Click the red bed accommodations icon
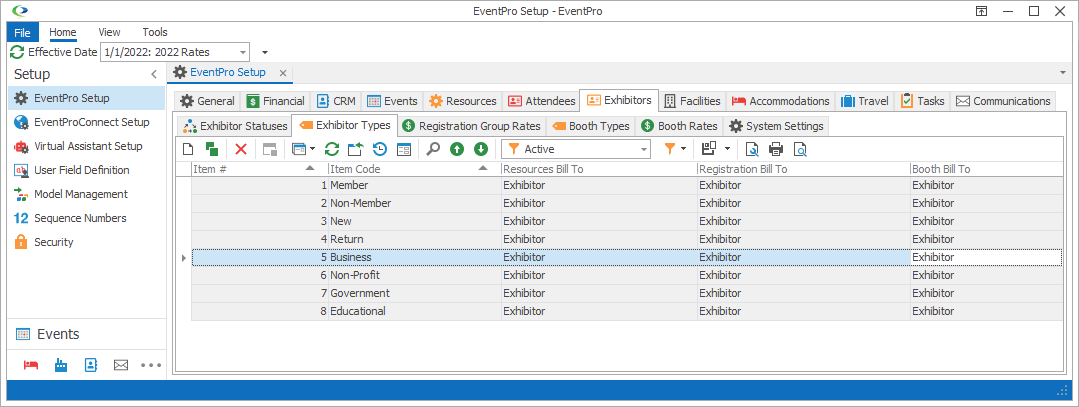Screen dimensions: 1079x407 click(x=31, y=365)
